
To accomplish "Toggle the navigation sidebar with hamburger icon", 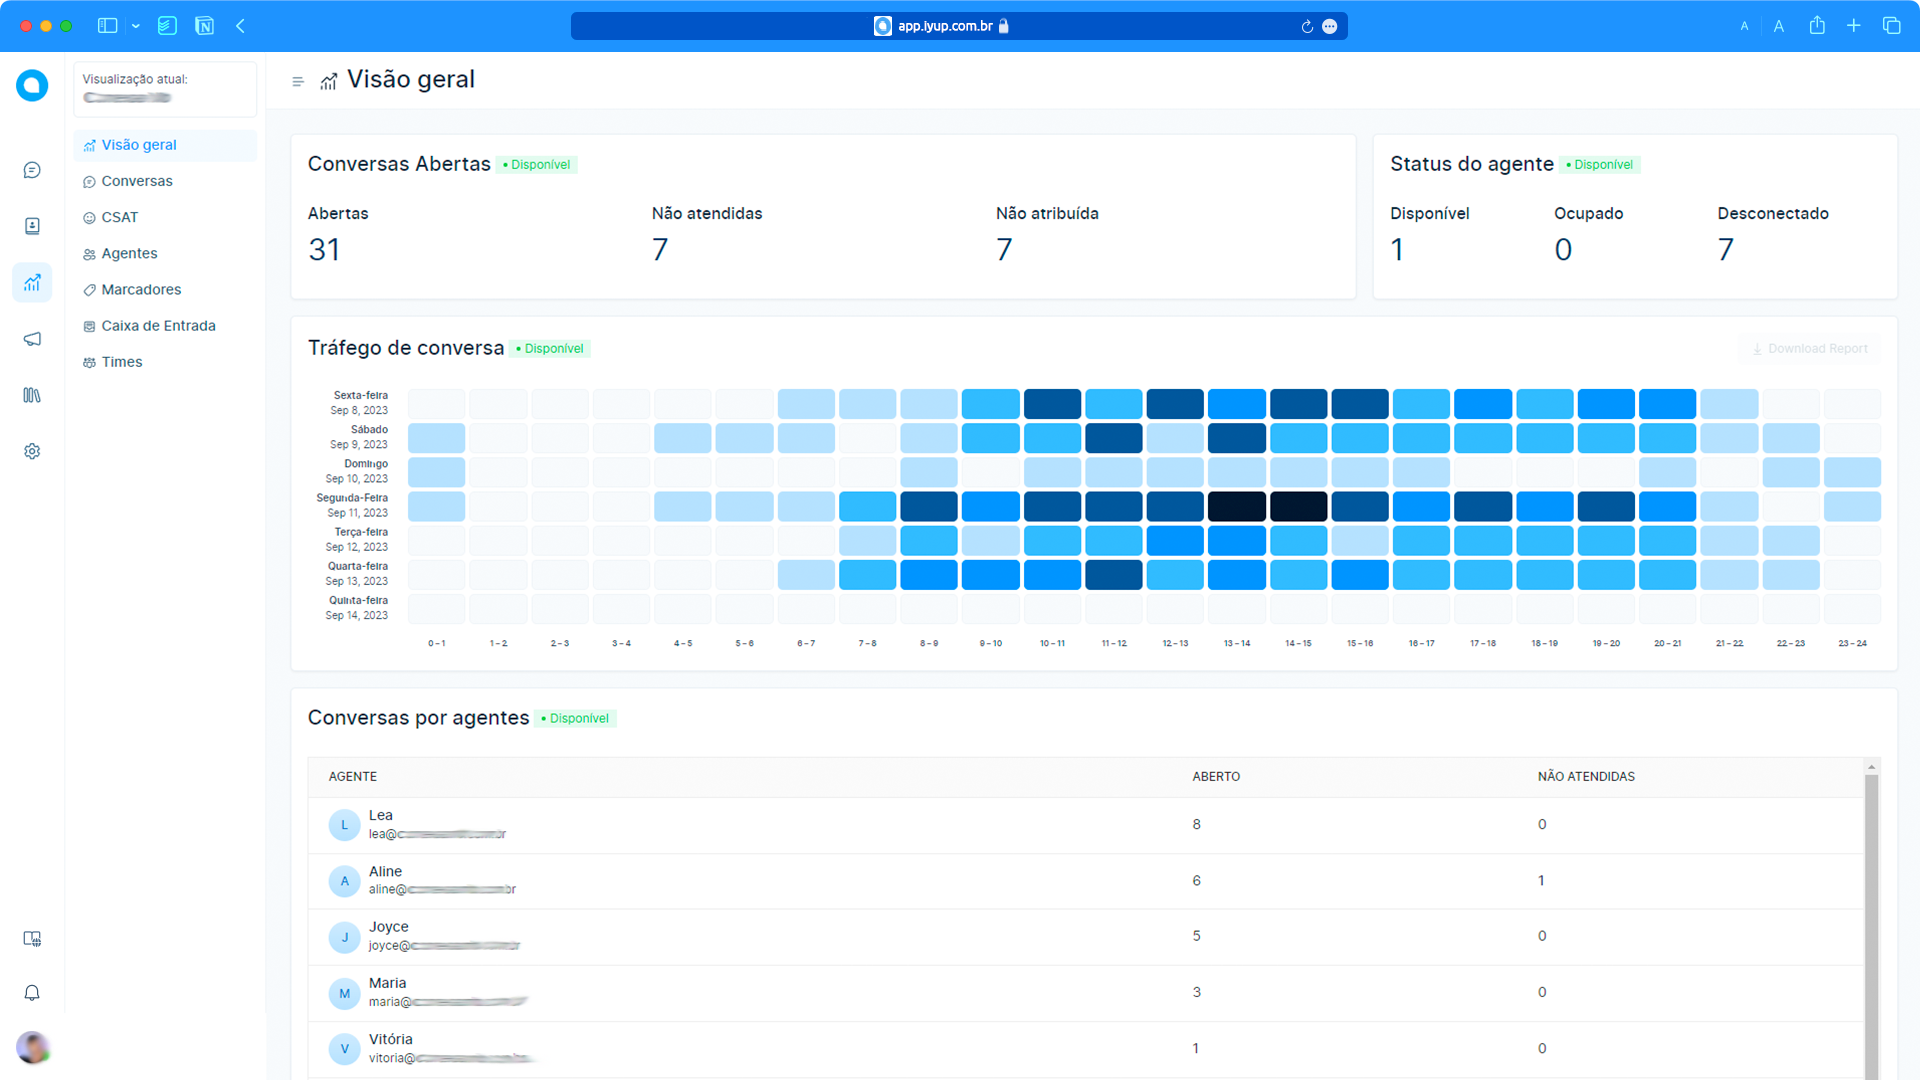I will point(297,81).
